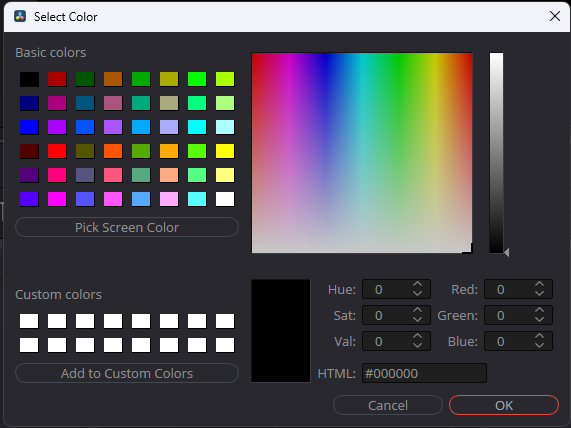Click the DaVinci Resolve title bar icon

[x=20, y=16]
